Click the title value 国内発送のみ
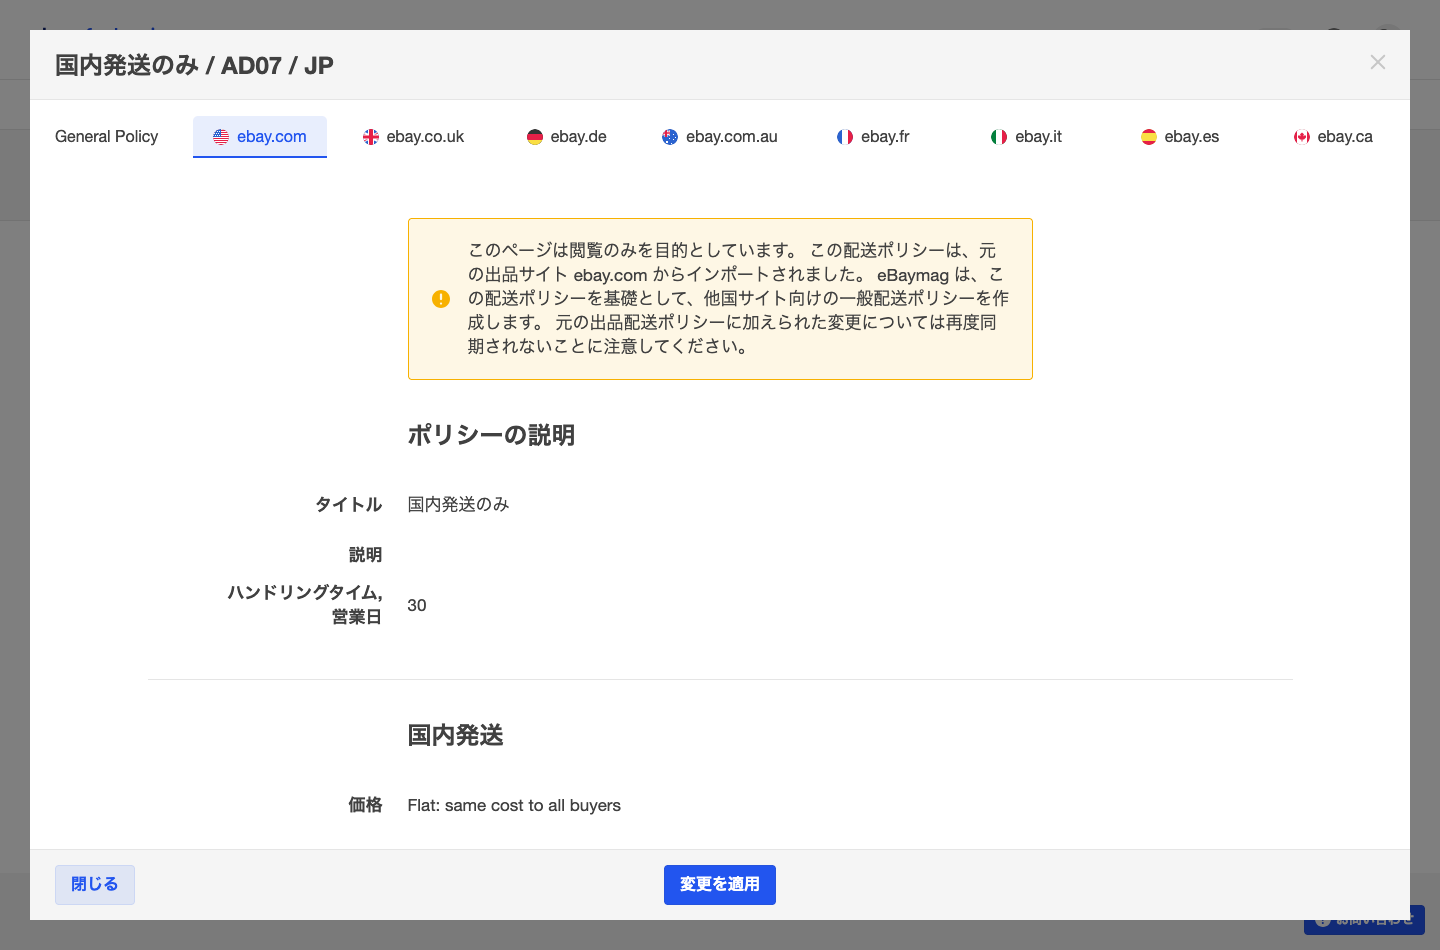 (459, 504)
